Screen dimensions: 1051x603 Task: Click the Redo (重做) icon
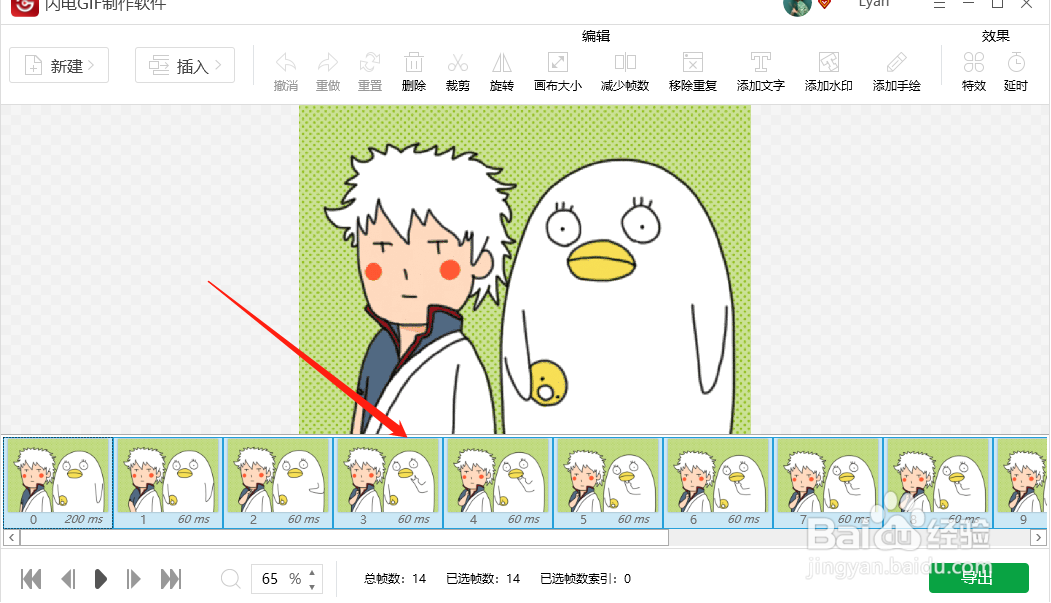(x=328, y=63)
